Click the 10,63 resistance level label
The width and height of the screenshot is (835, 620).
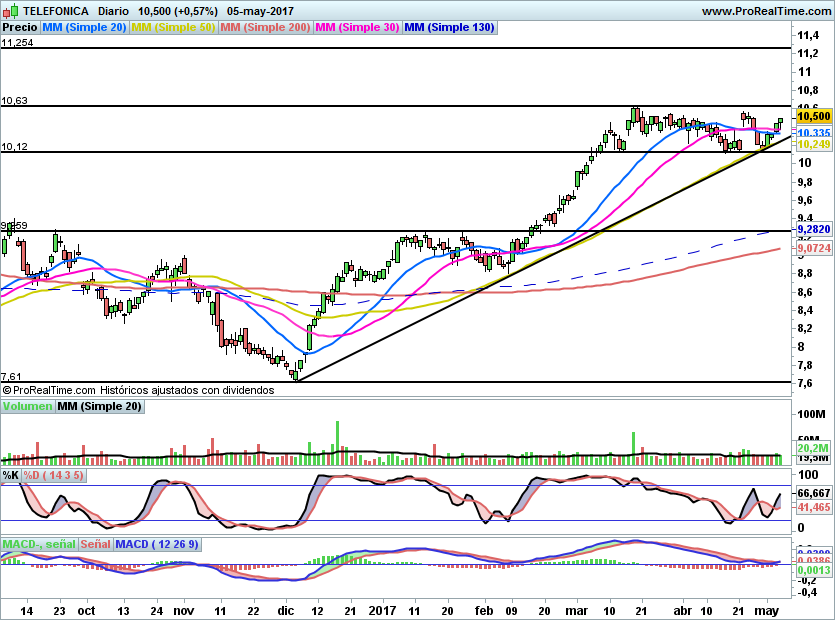click(14, 101)
